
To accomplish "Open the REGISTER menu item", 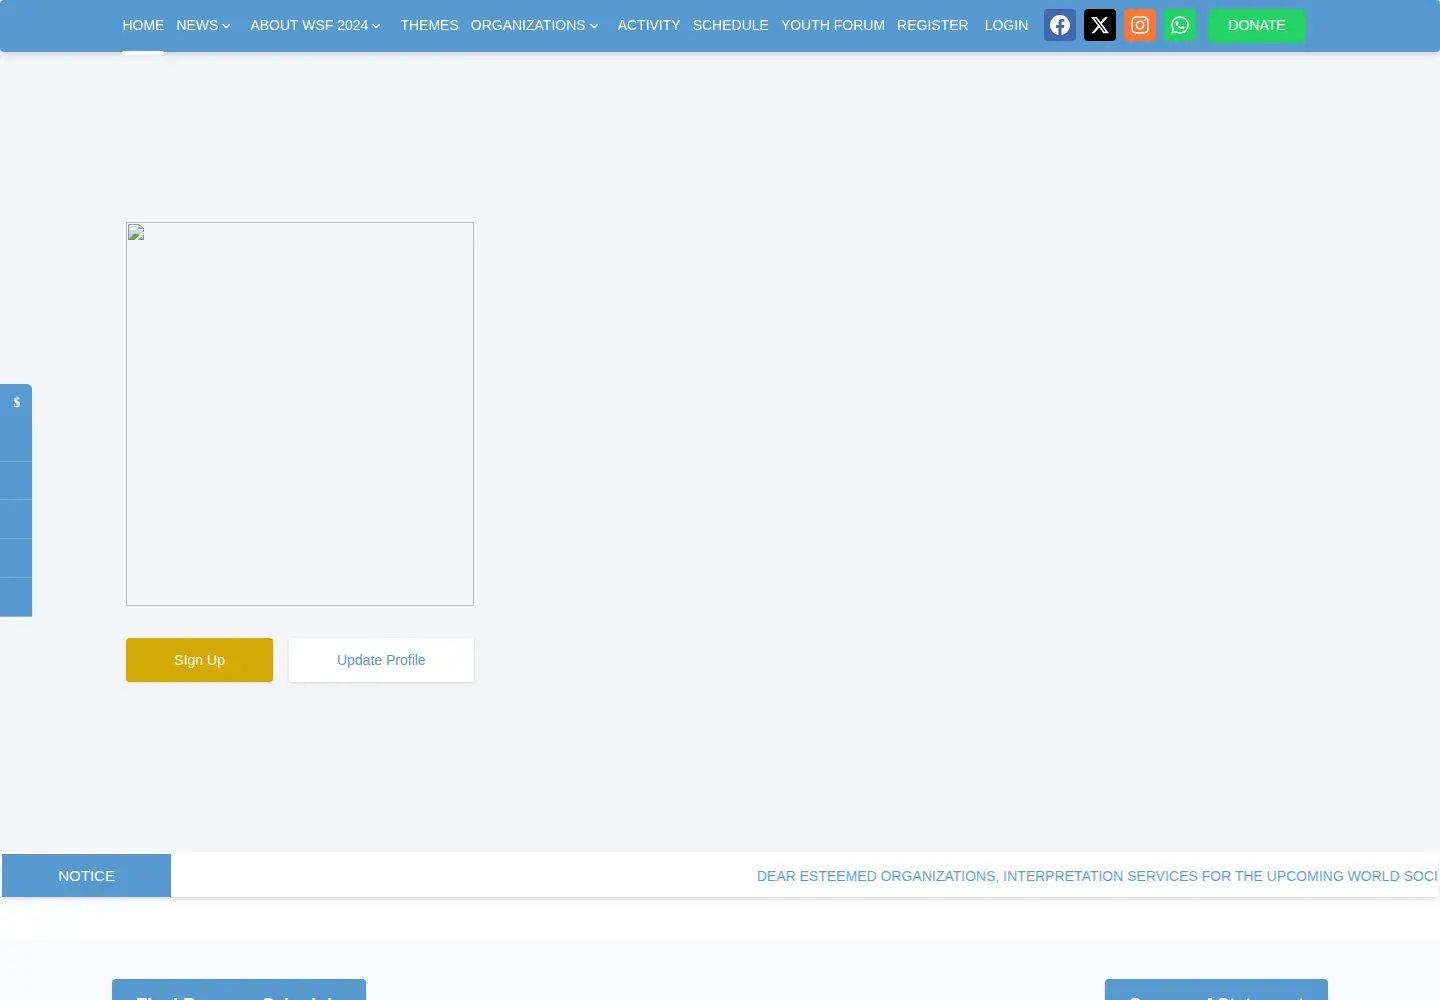I will click(933, 25).
